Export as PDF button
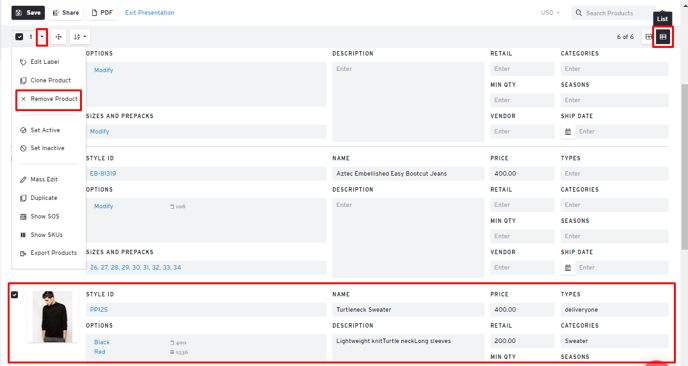Image resolution: width=688 pixels, height=366 pixels. pos(102,13)
